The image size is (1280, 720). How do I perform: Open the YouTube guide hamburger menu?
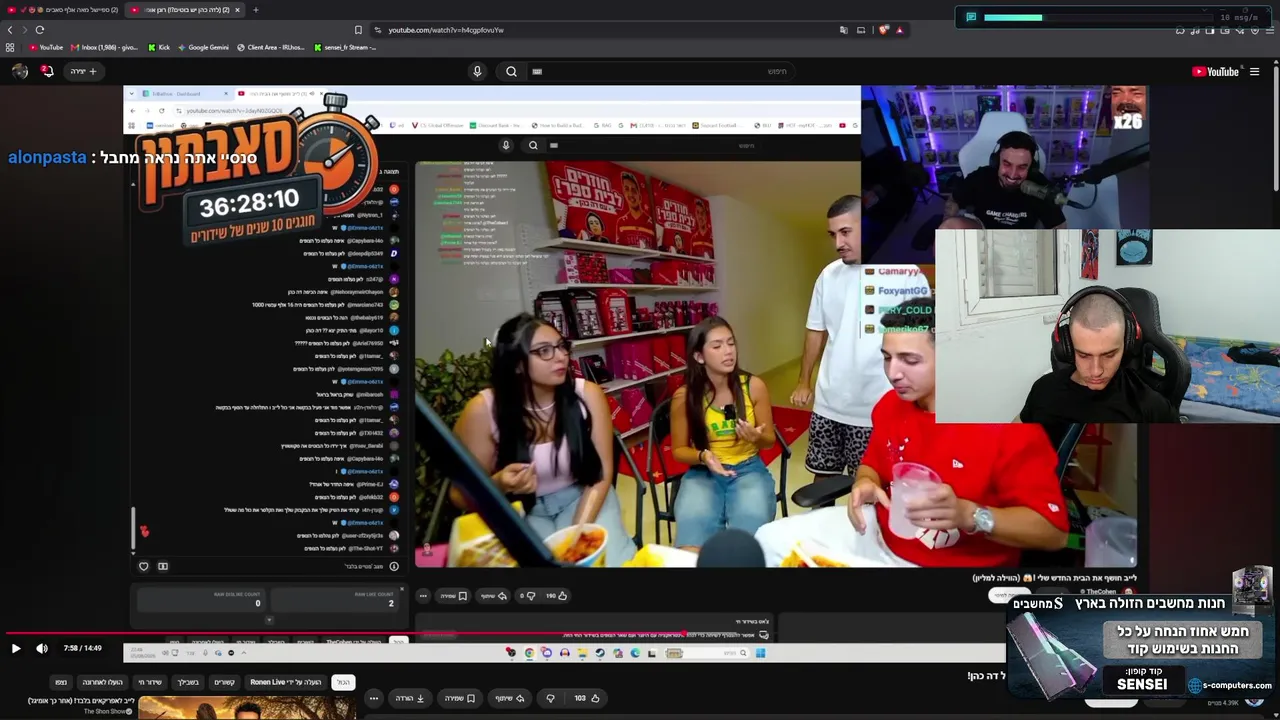point(1254,71)
